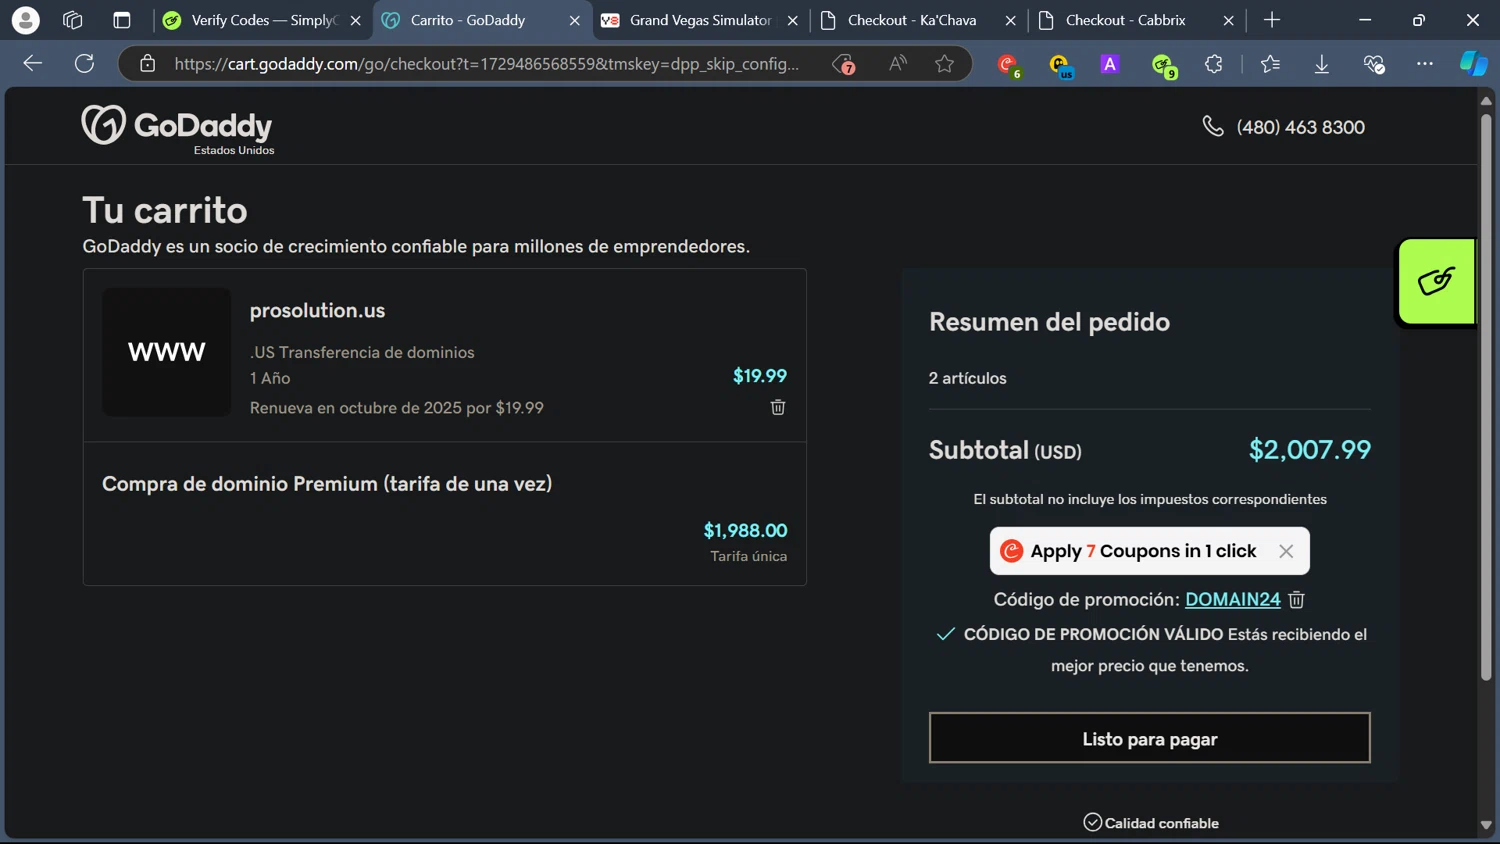The image size is (1500, 844).
Task: Toggle the vertical tabs button
Action: click(x=122, y=20)
